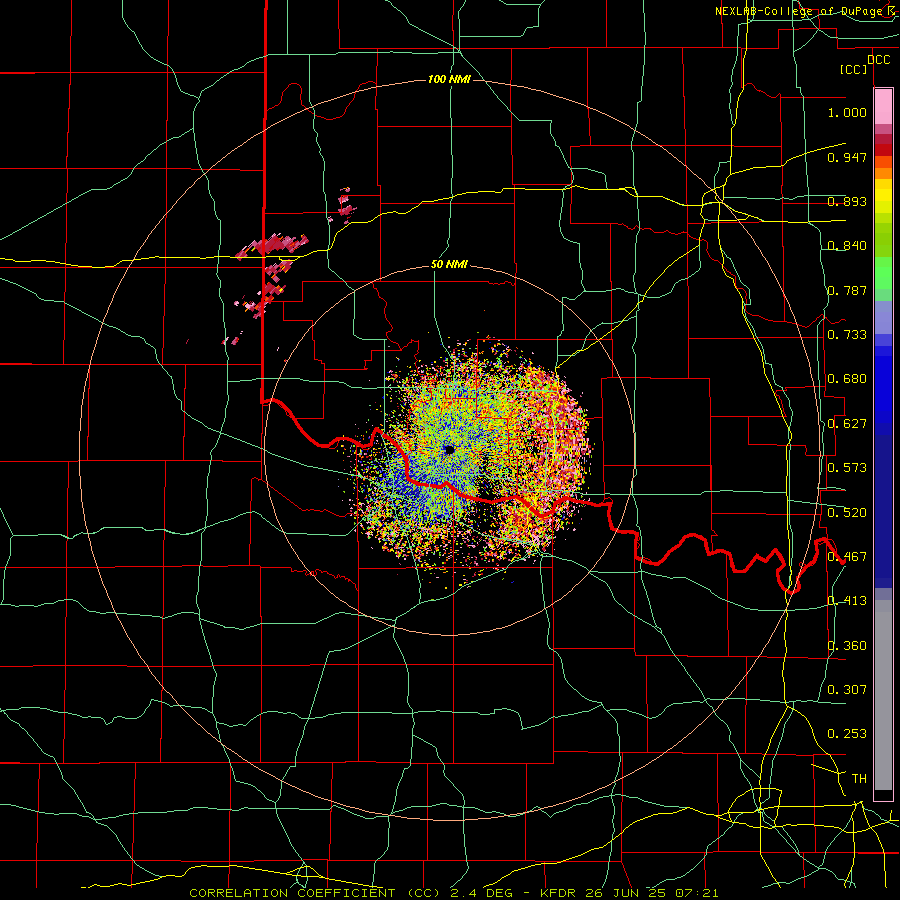Click the black radar site dot at map center
This screenshot has width=900, height=900.
[449, 449]
